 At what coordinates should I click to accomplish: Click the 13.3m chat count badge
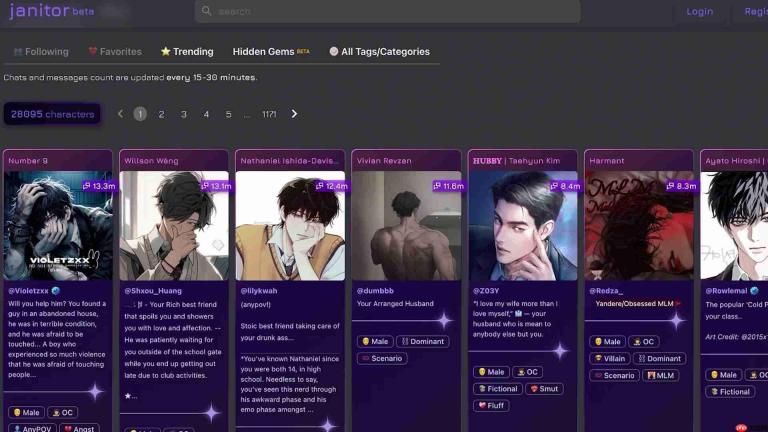[98, 186]
